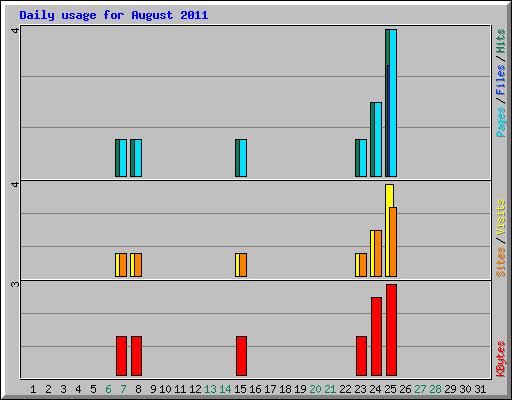Click the cyan Pages bar for day 8
Screen dimensions: 512x400
[x=138, y=158]
